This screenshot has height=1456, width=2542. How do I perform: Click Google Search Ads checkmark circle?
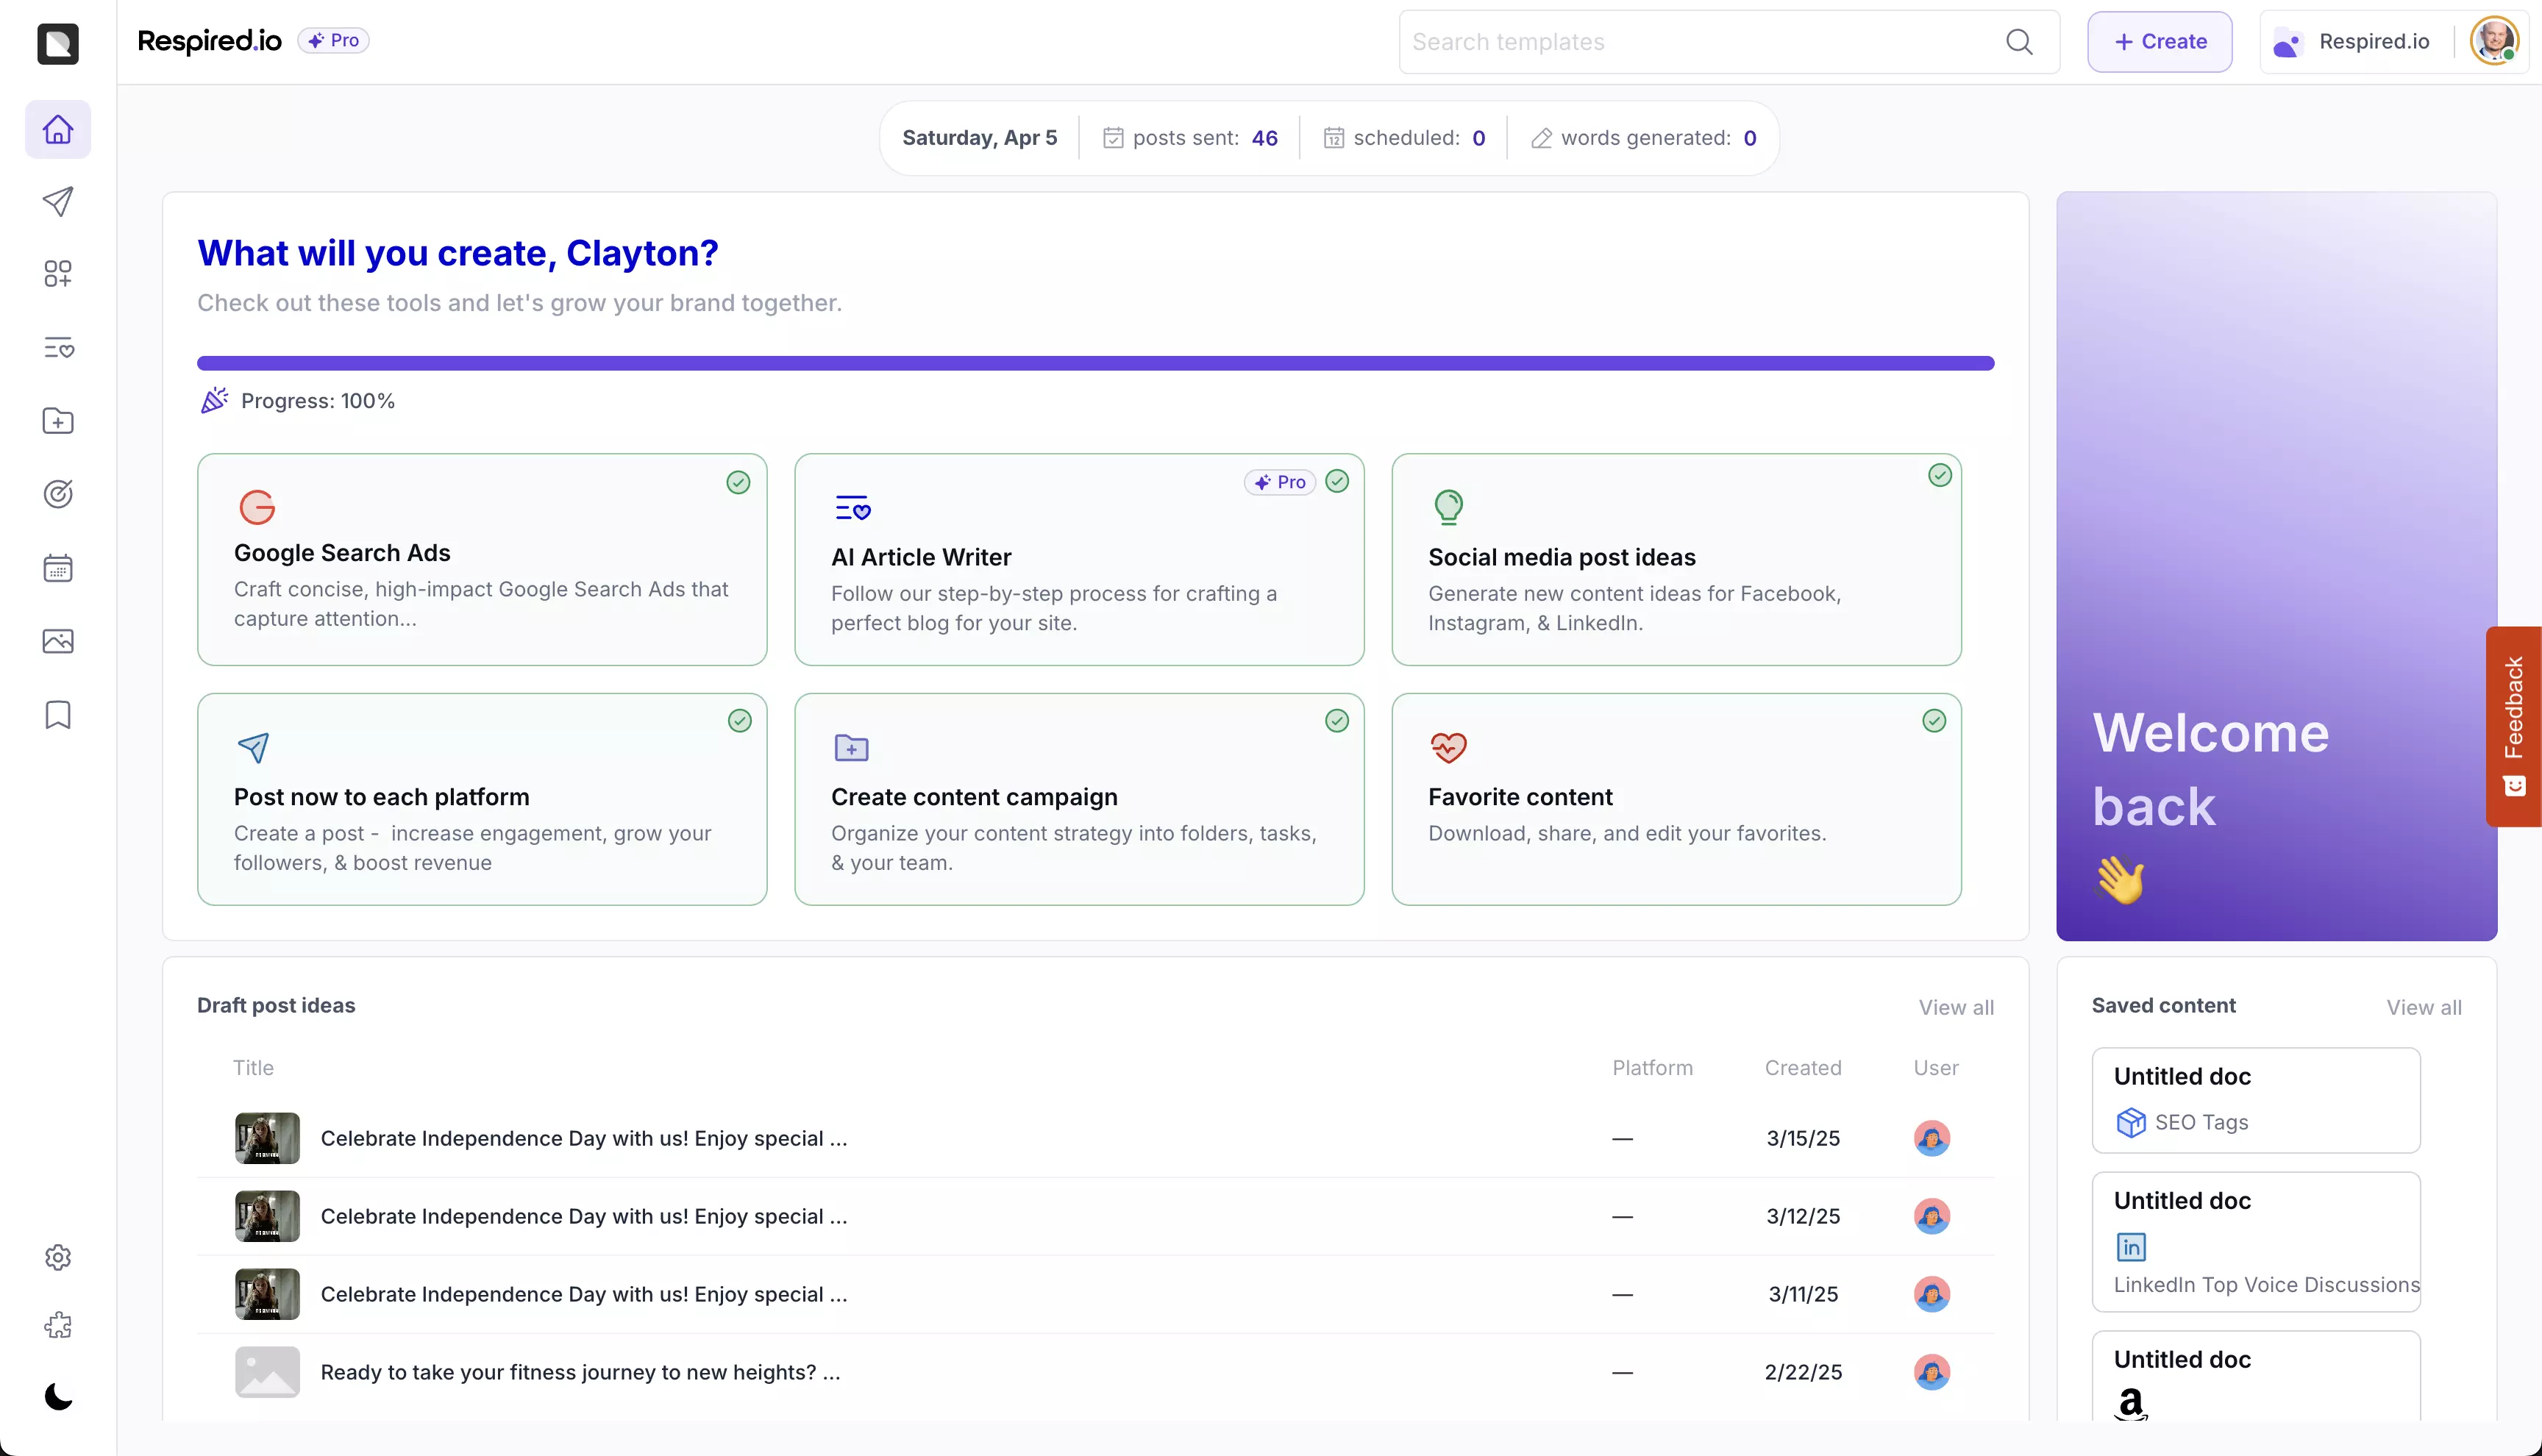coord(738,483)
